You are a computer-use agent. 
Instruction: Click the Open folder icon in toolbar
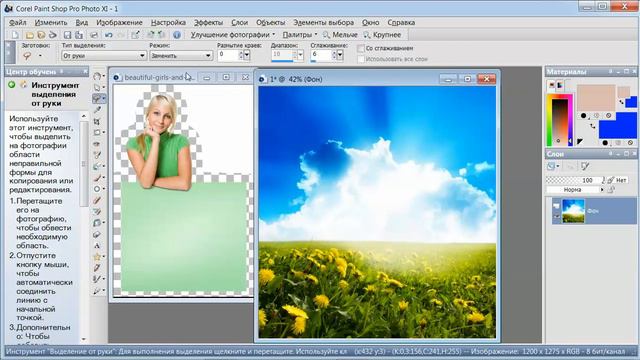click(x=29, y=35)
